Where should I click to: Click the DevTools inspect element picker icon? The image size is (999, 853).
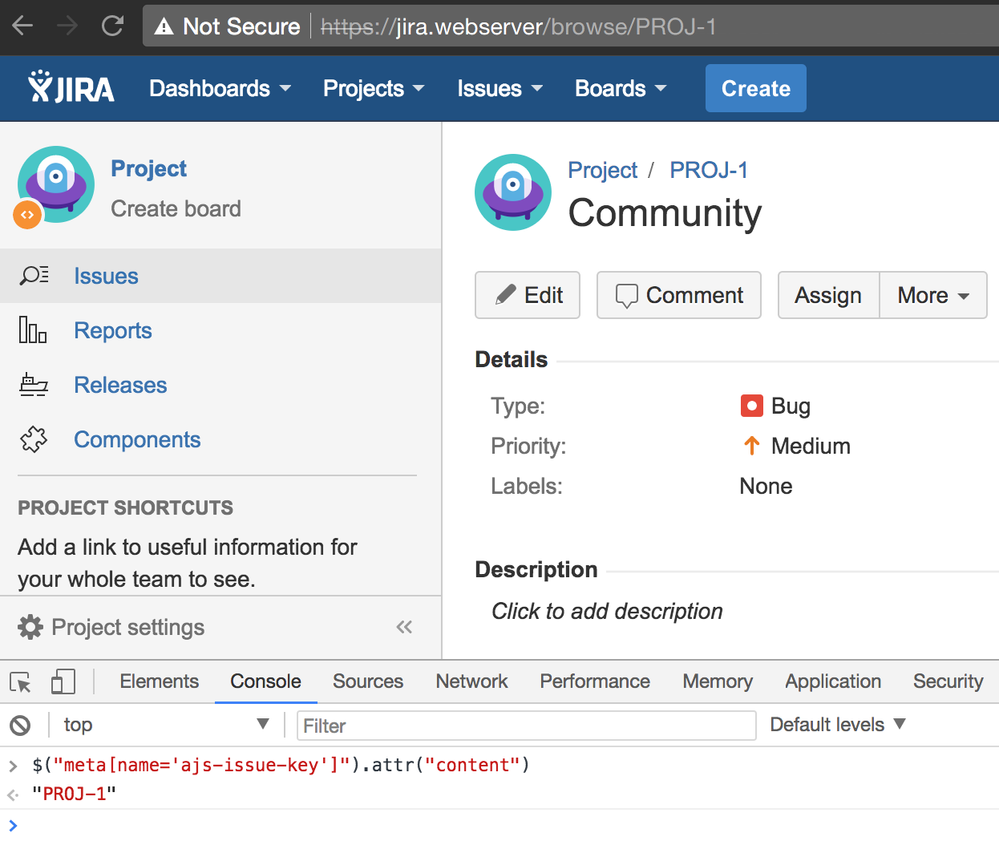pos(20,682)
